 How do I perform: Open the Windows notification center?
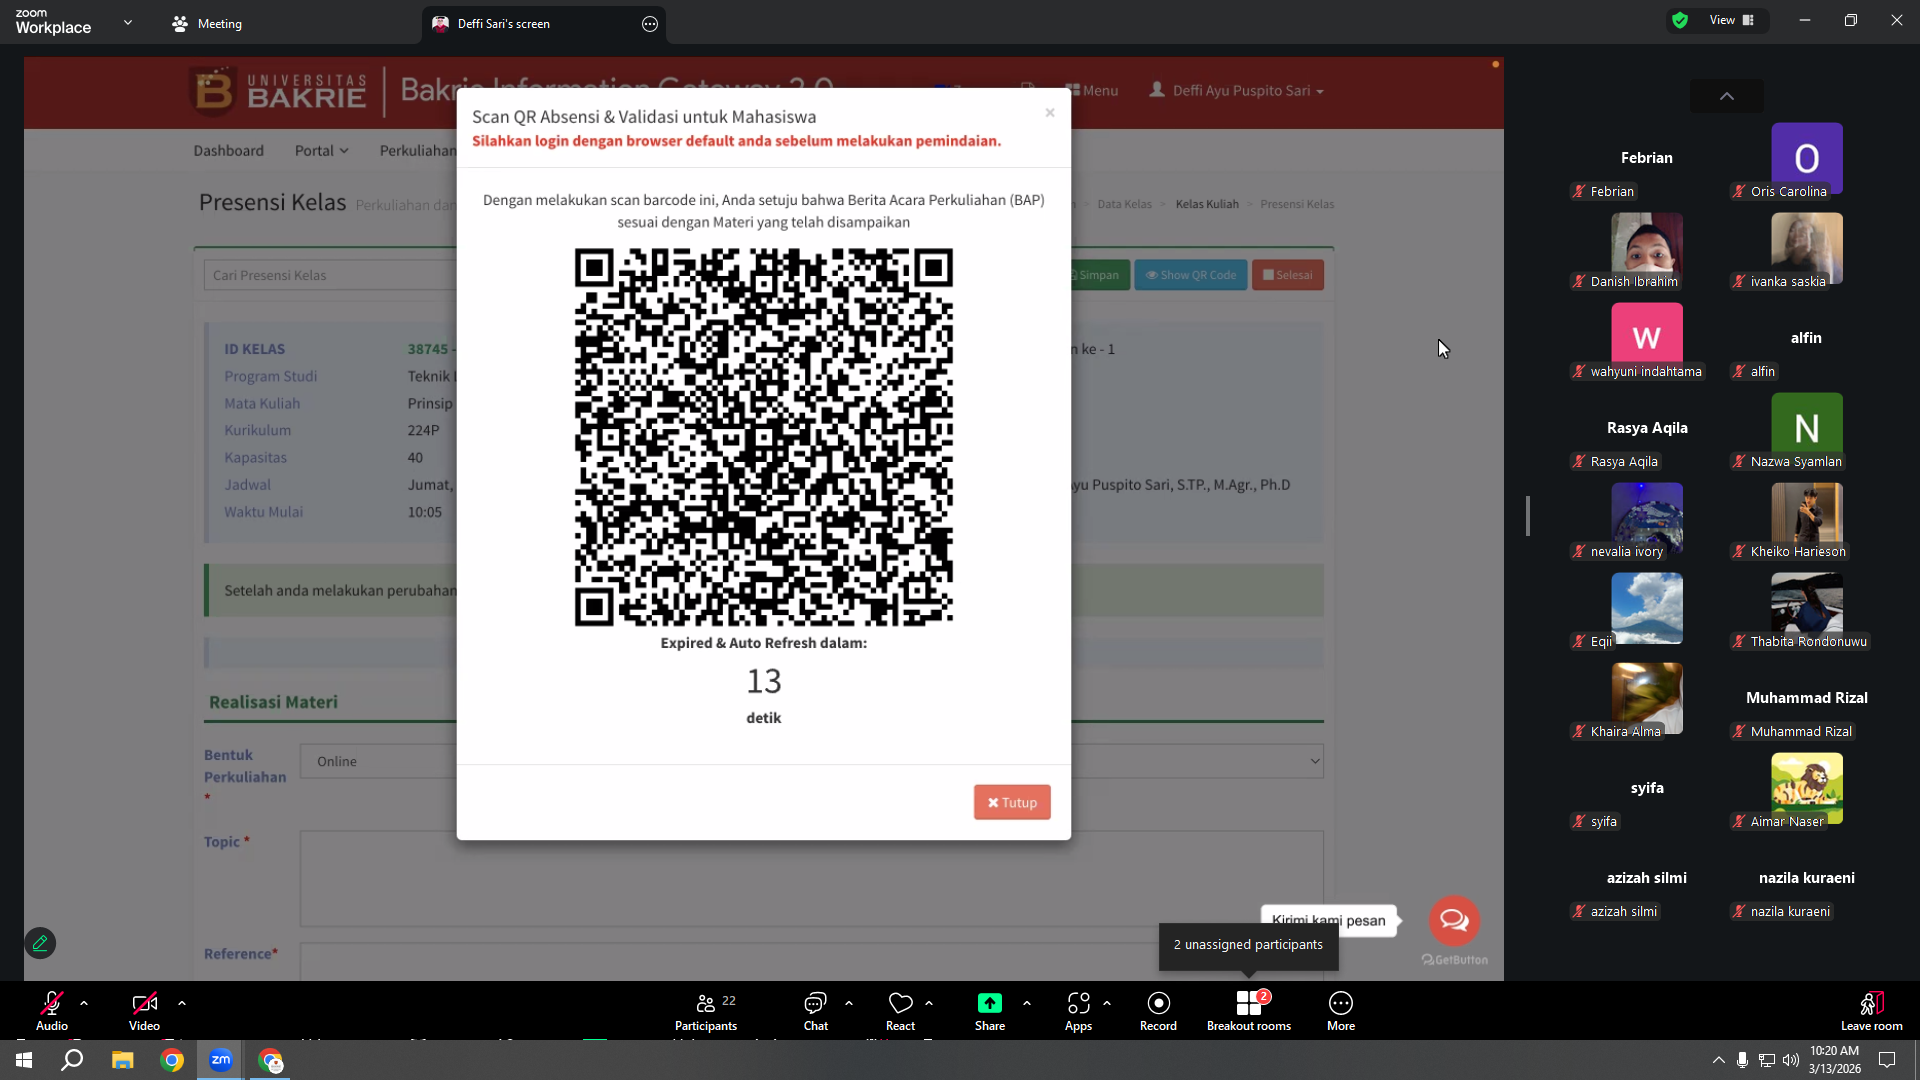coord(1887,1060)
